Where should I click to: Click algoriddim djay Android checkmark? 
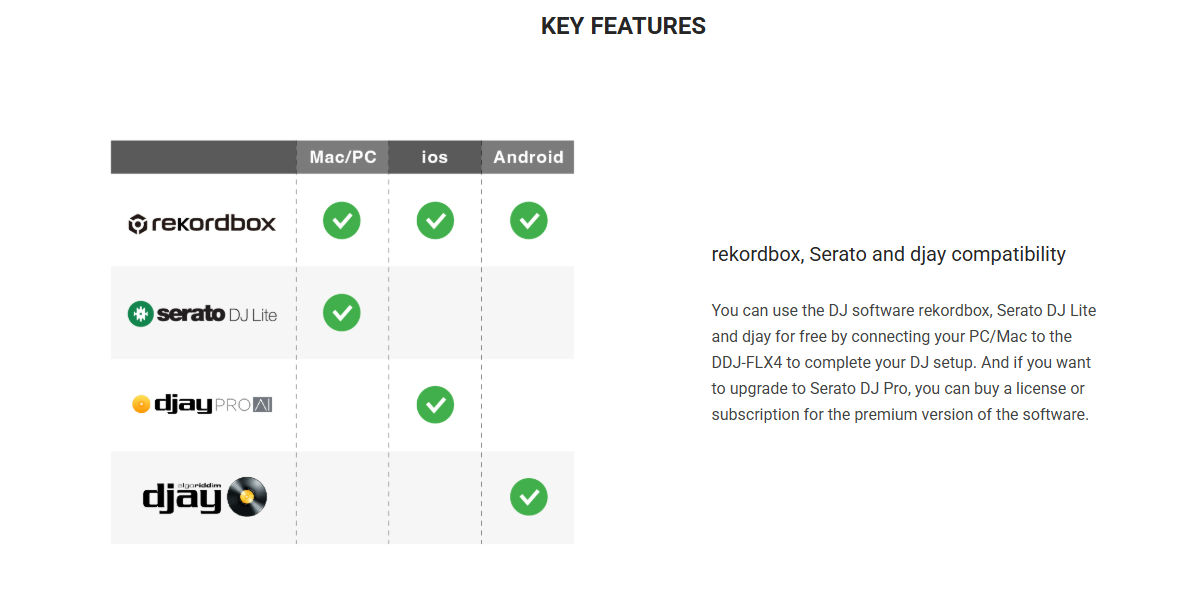[x=528, y=497]
